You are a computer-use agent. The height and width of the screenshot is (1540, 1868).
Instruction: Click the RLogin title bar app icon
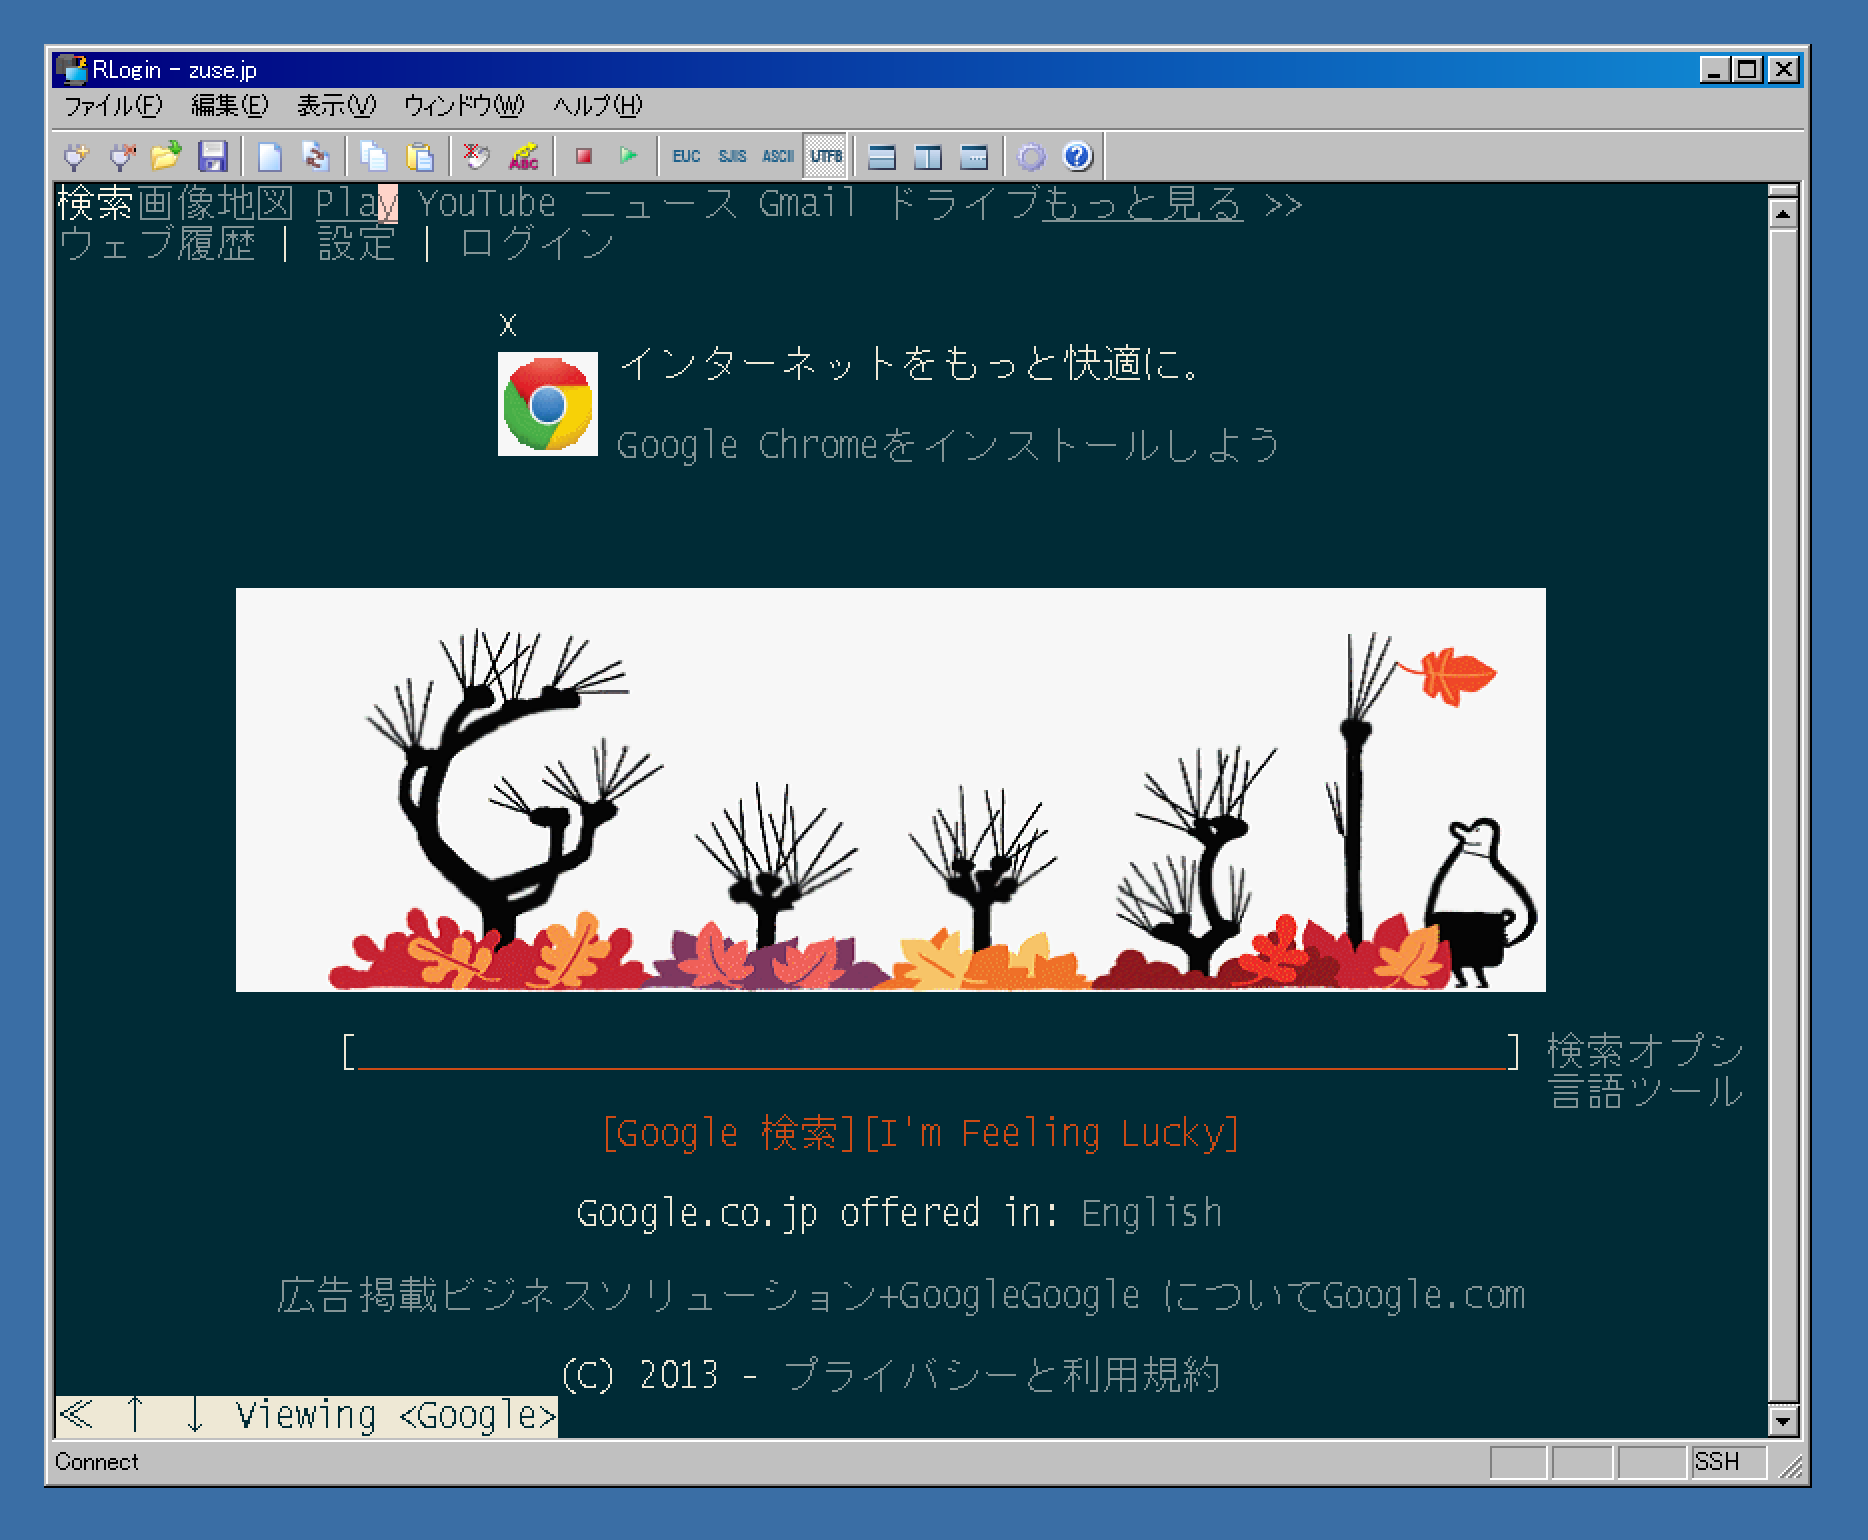click(72, 70)
